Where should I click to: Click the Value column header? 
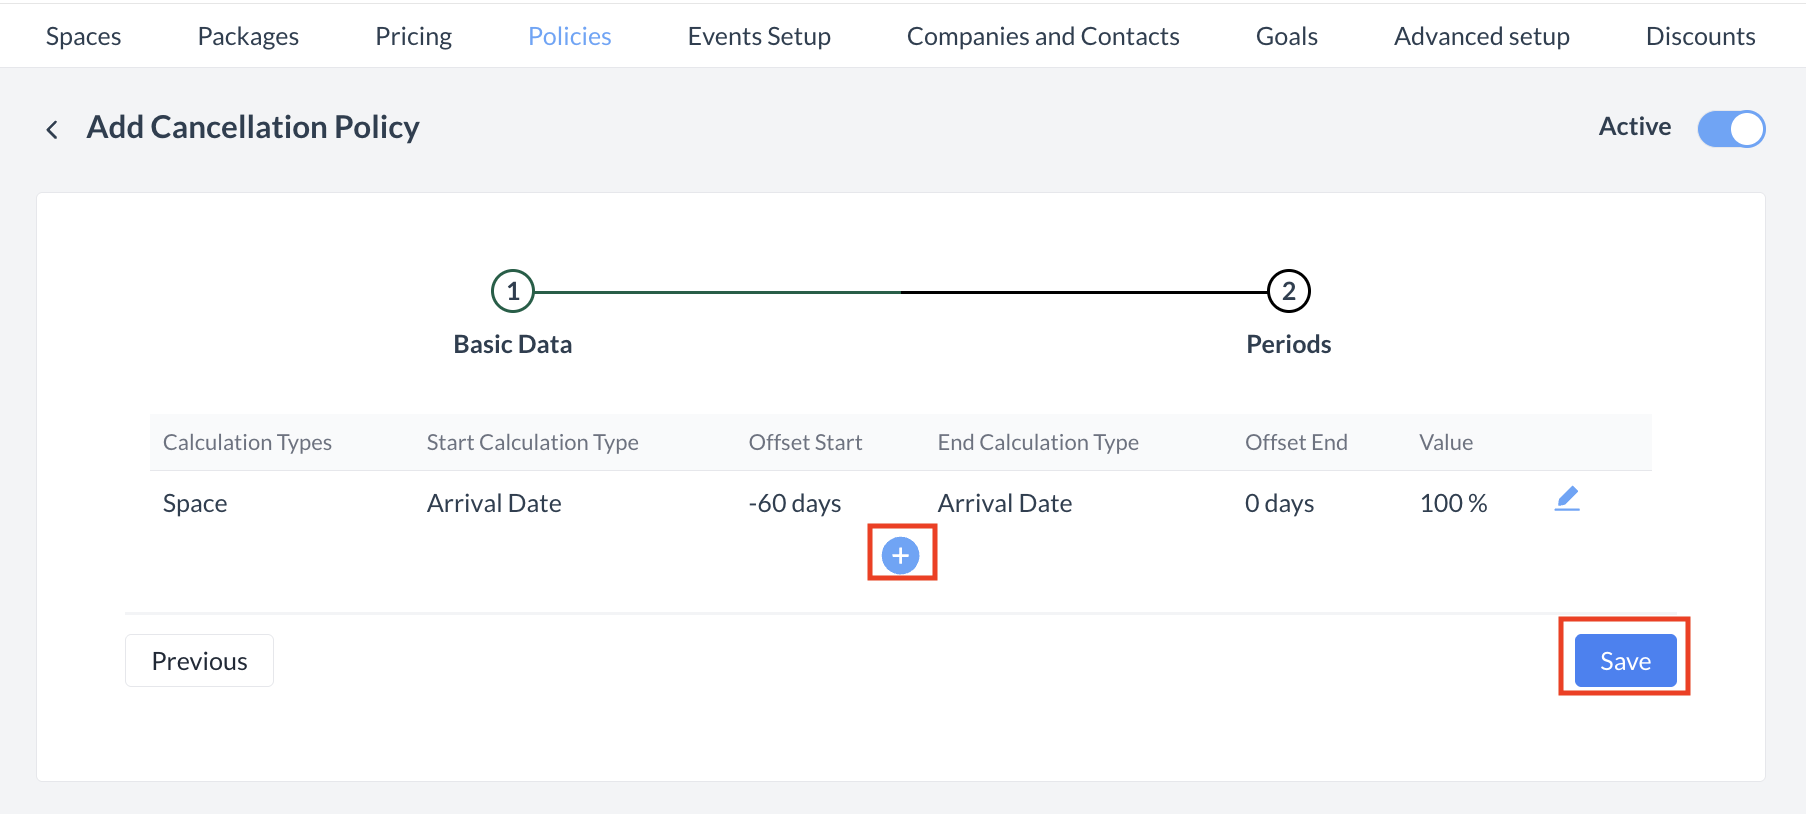(1445, 443)
